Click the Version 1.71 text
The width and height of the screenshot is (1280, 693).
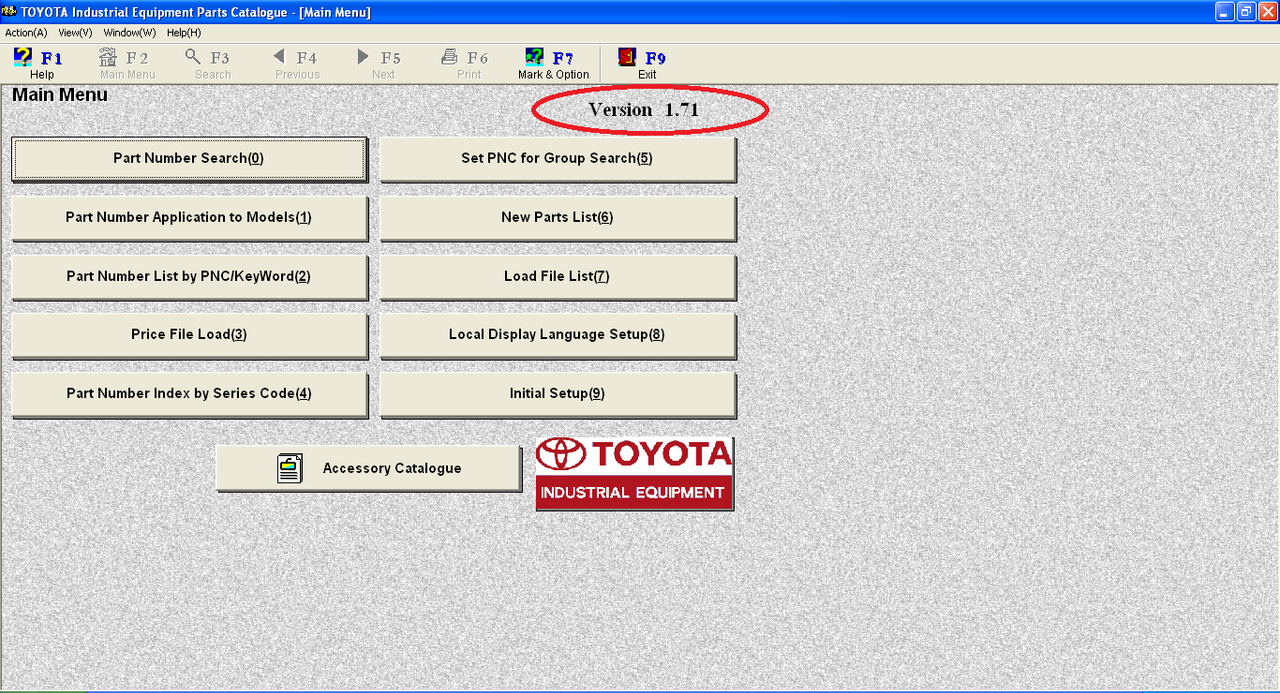tap(643, 110)
